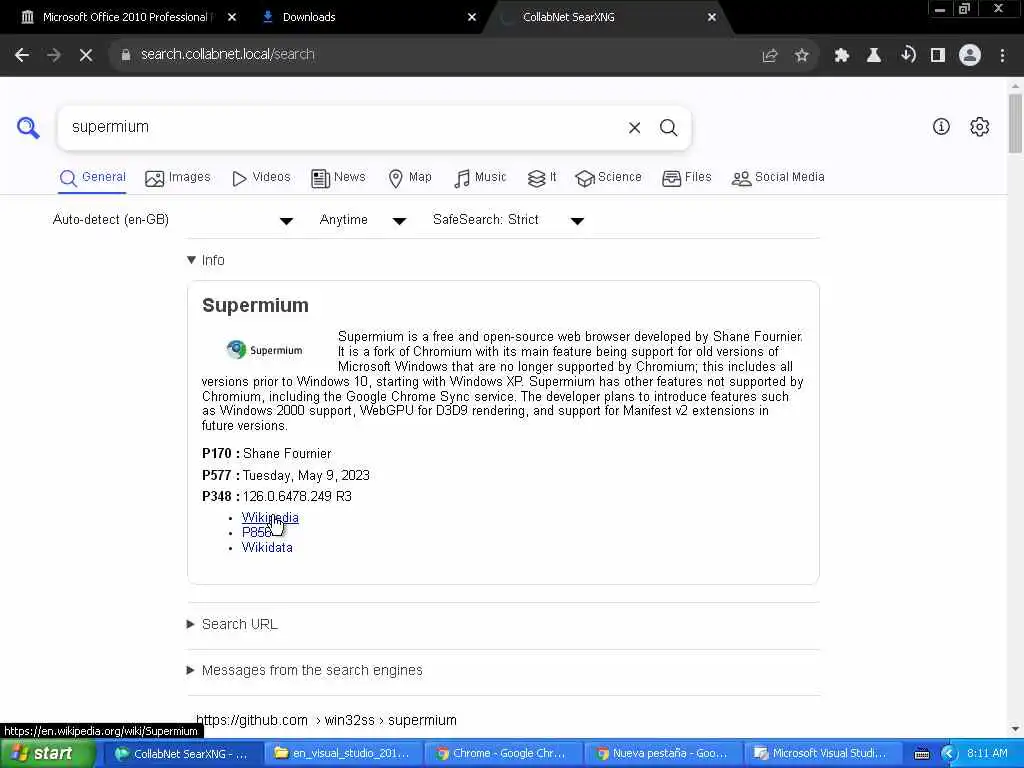The image size is (1024, 768).
Task: Switch to the General category tab
Action: click(x=92, y=178)
